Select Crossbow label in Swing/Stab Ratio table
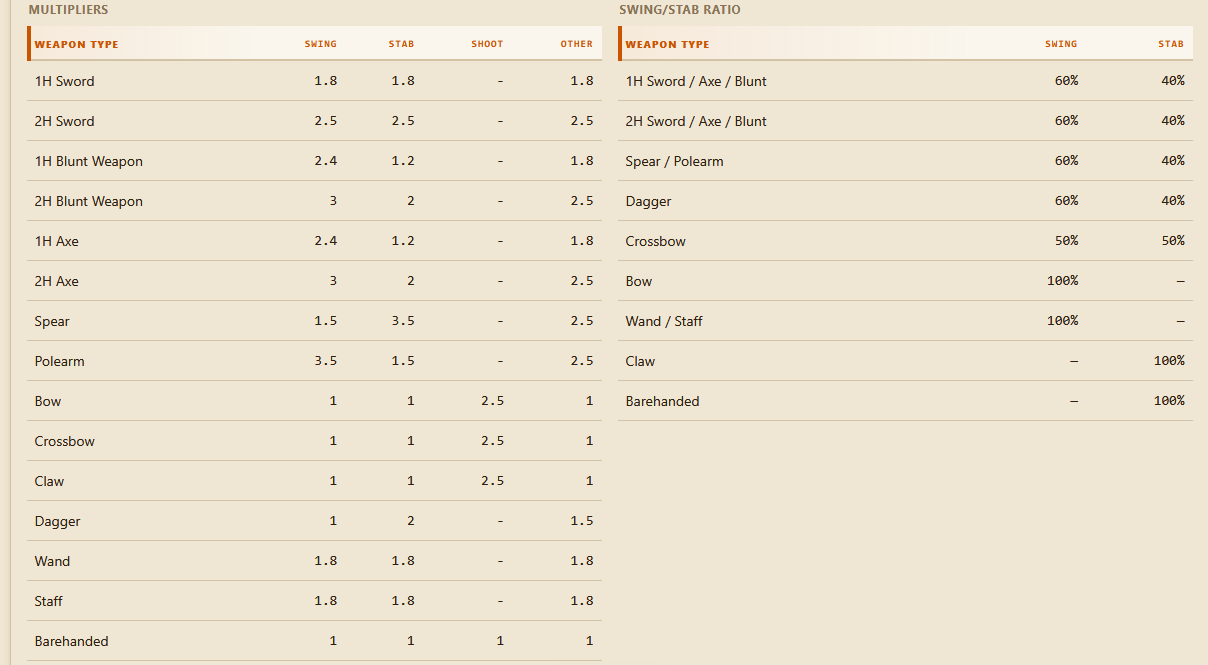1208x665 pixels. click(x=655, y=241)
